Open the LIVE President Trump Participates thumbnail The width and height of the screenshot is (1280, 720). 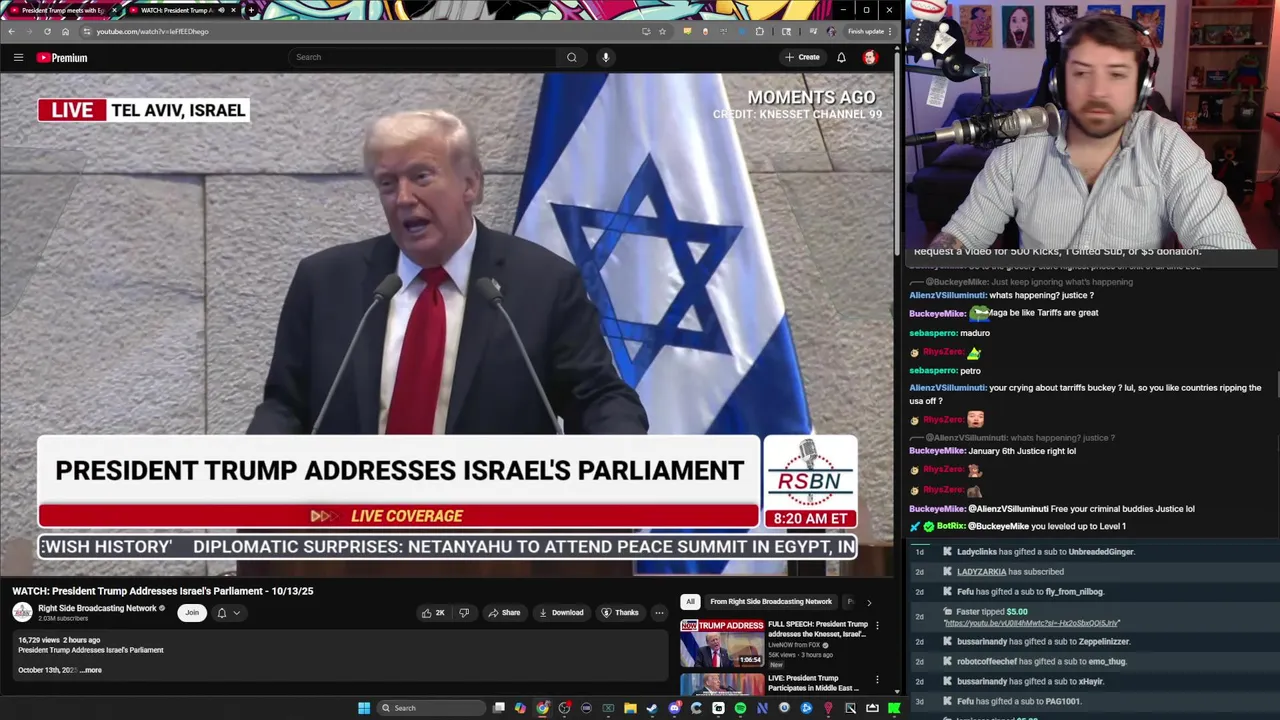pos(722,685)
